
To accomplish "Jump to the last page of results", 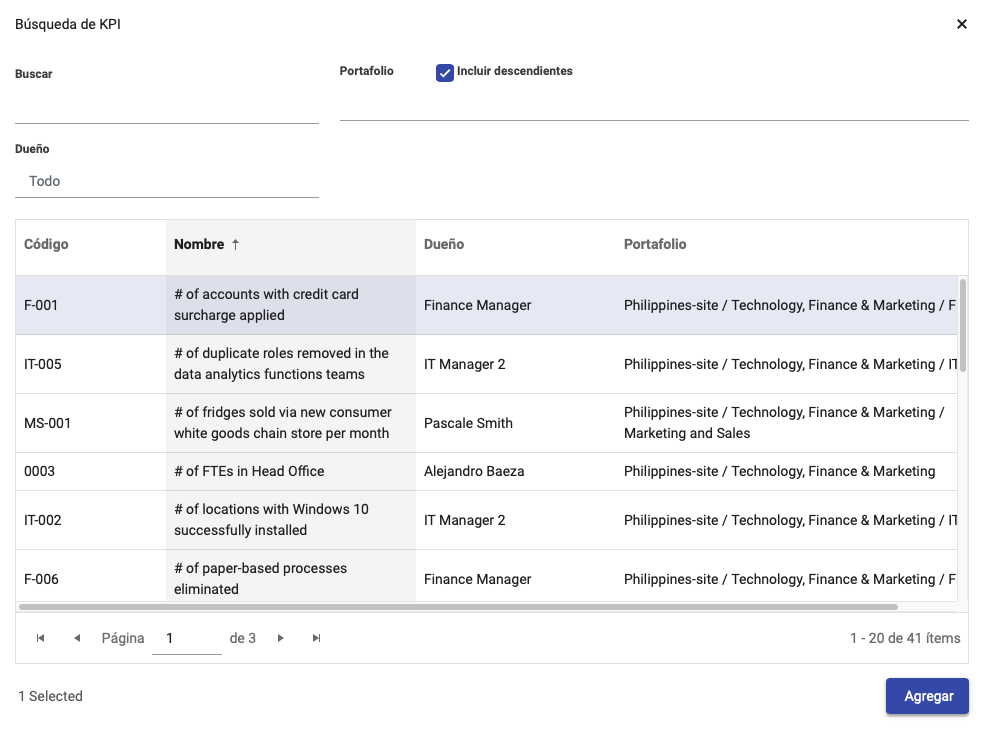I will [x=316, y=638].
